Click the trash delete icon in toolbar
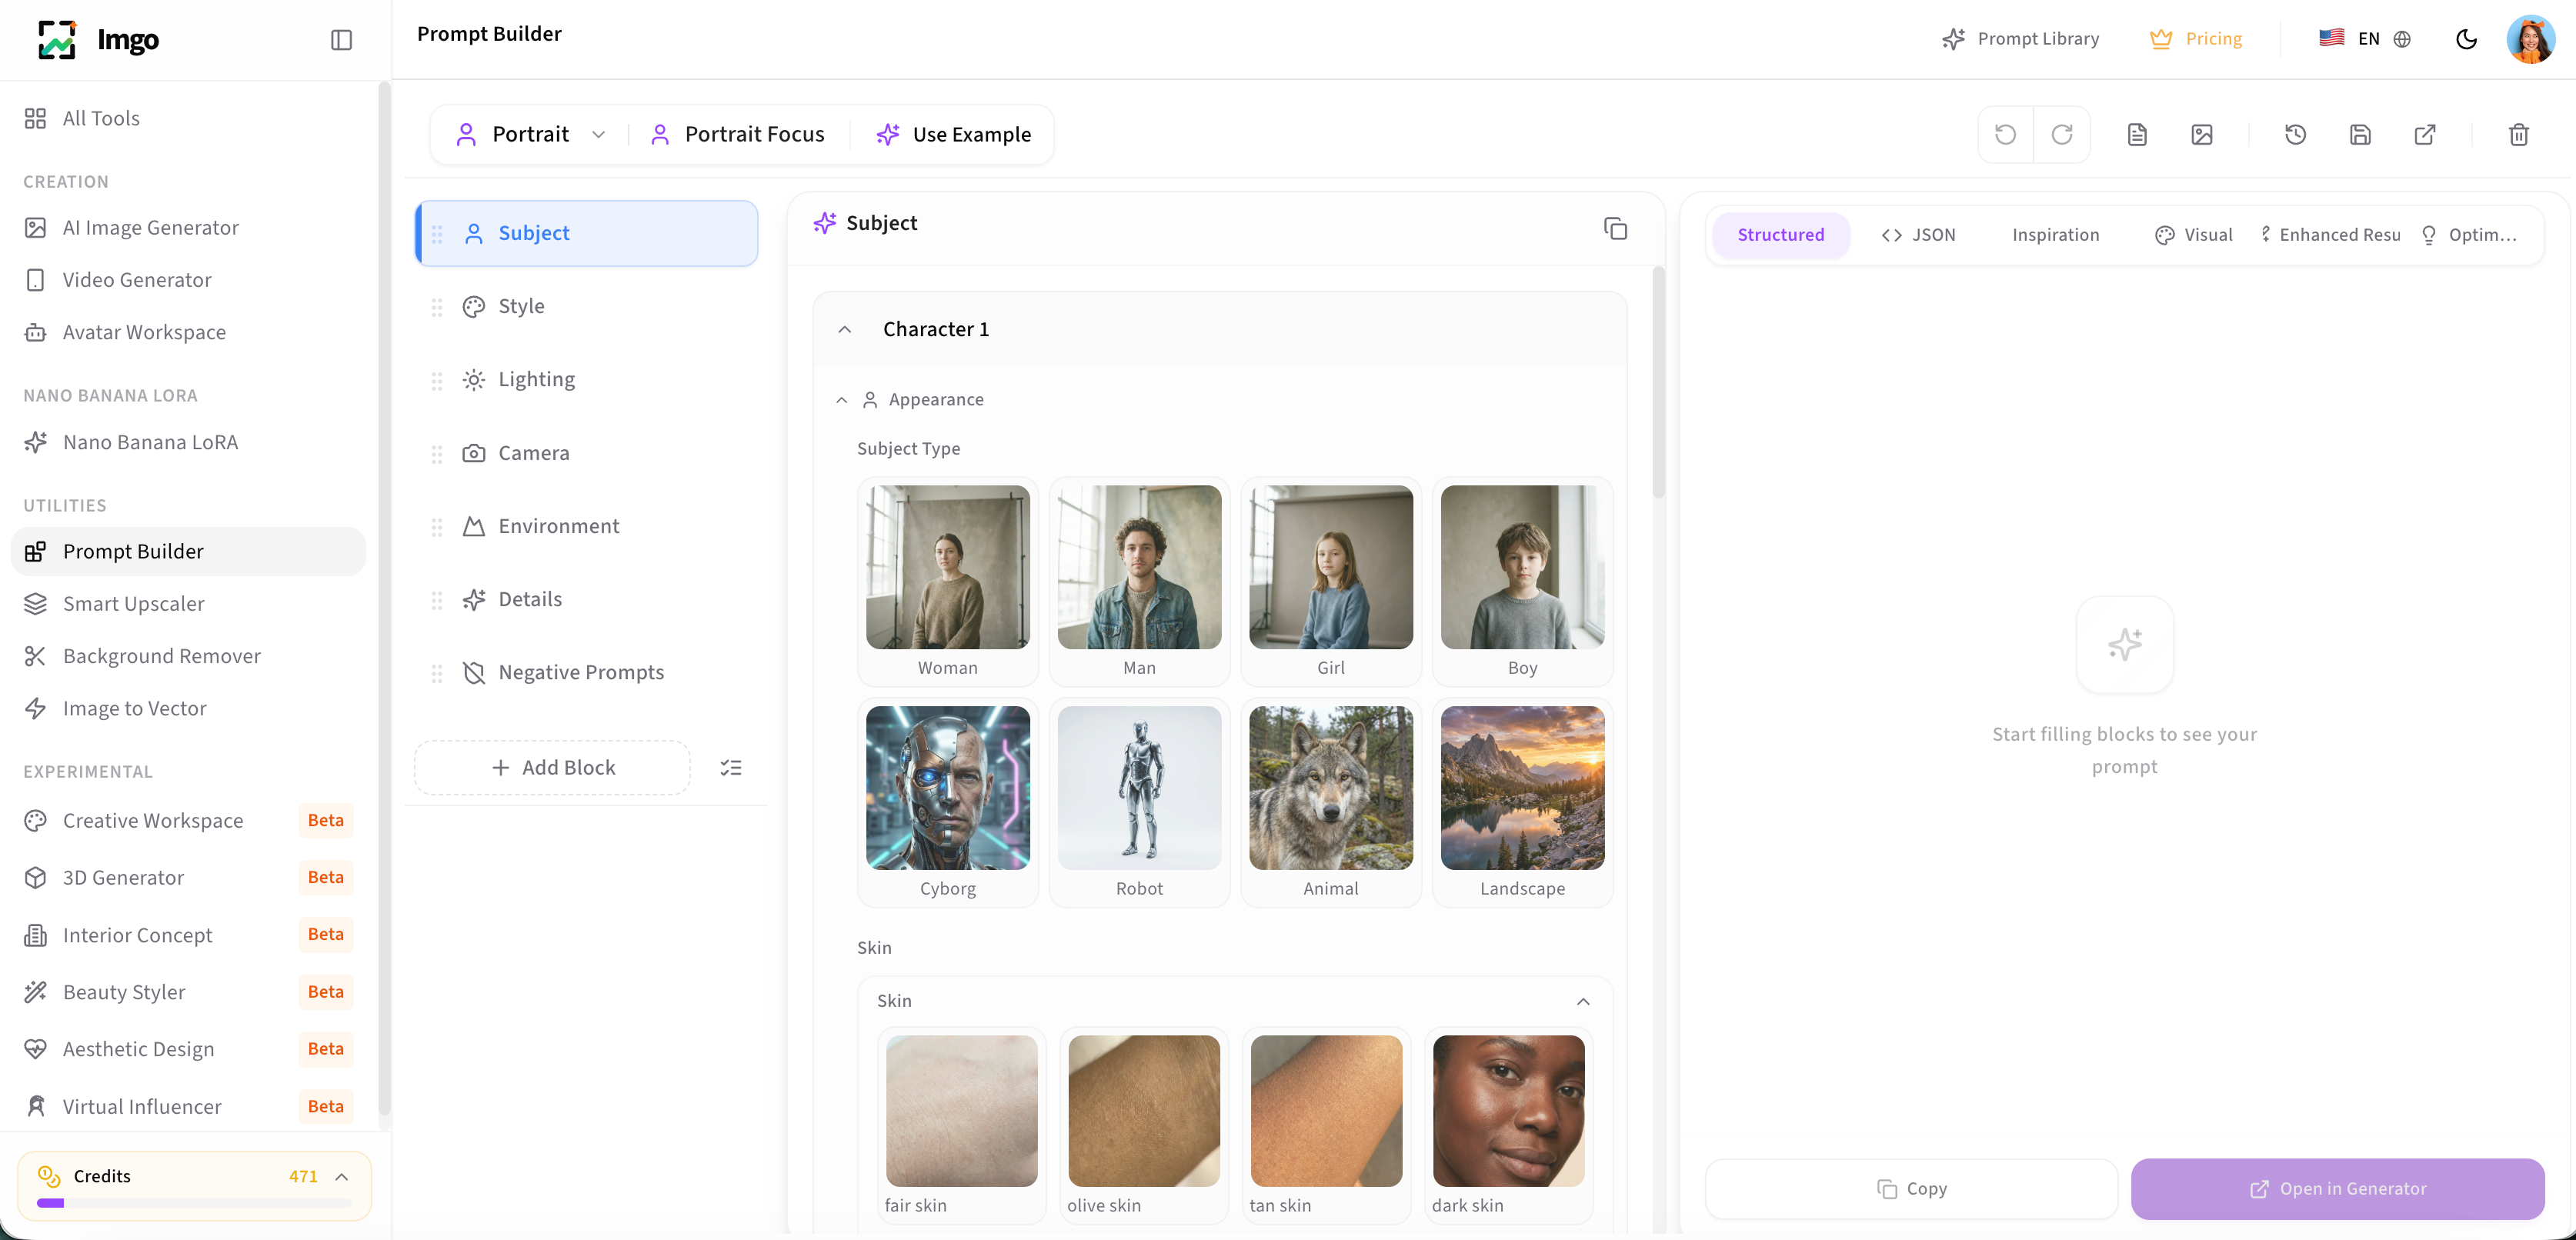Screen dimensions: 2576x1240 pos(2518,135)
